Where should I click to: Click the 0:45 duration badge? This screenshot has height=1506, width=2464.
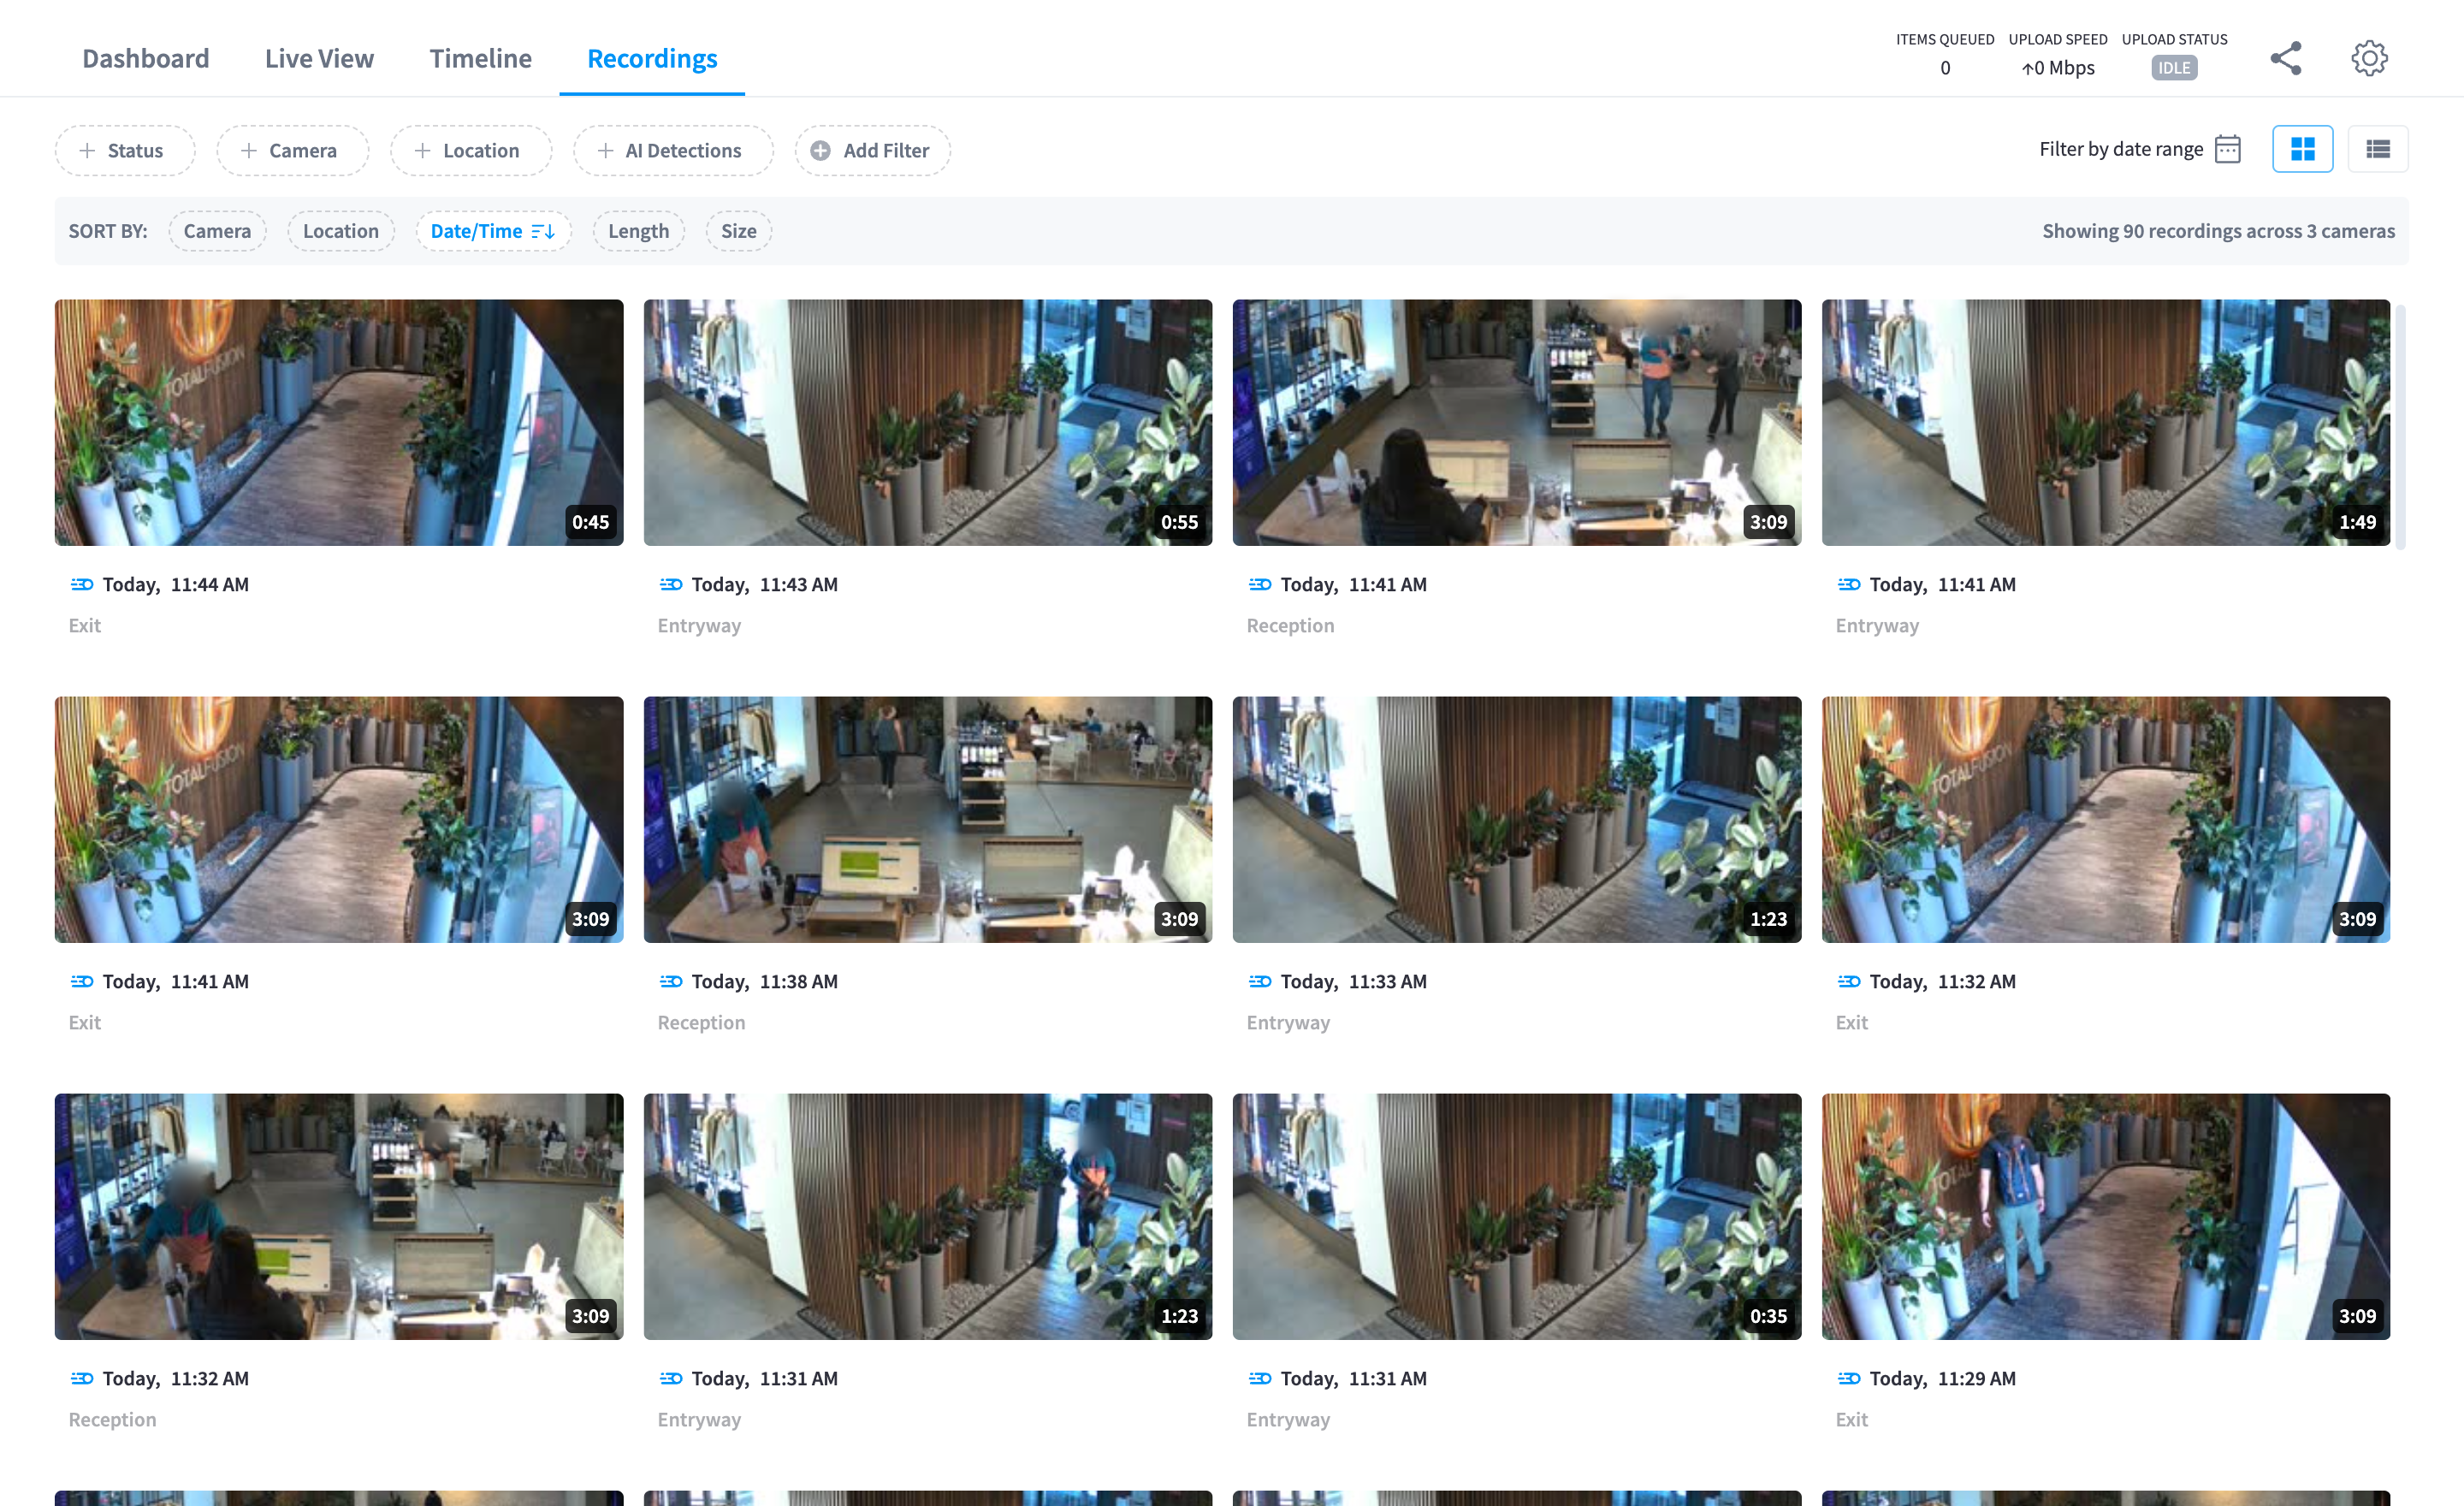tap(590, 522)
